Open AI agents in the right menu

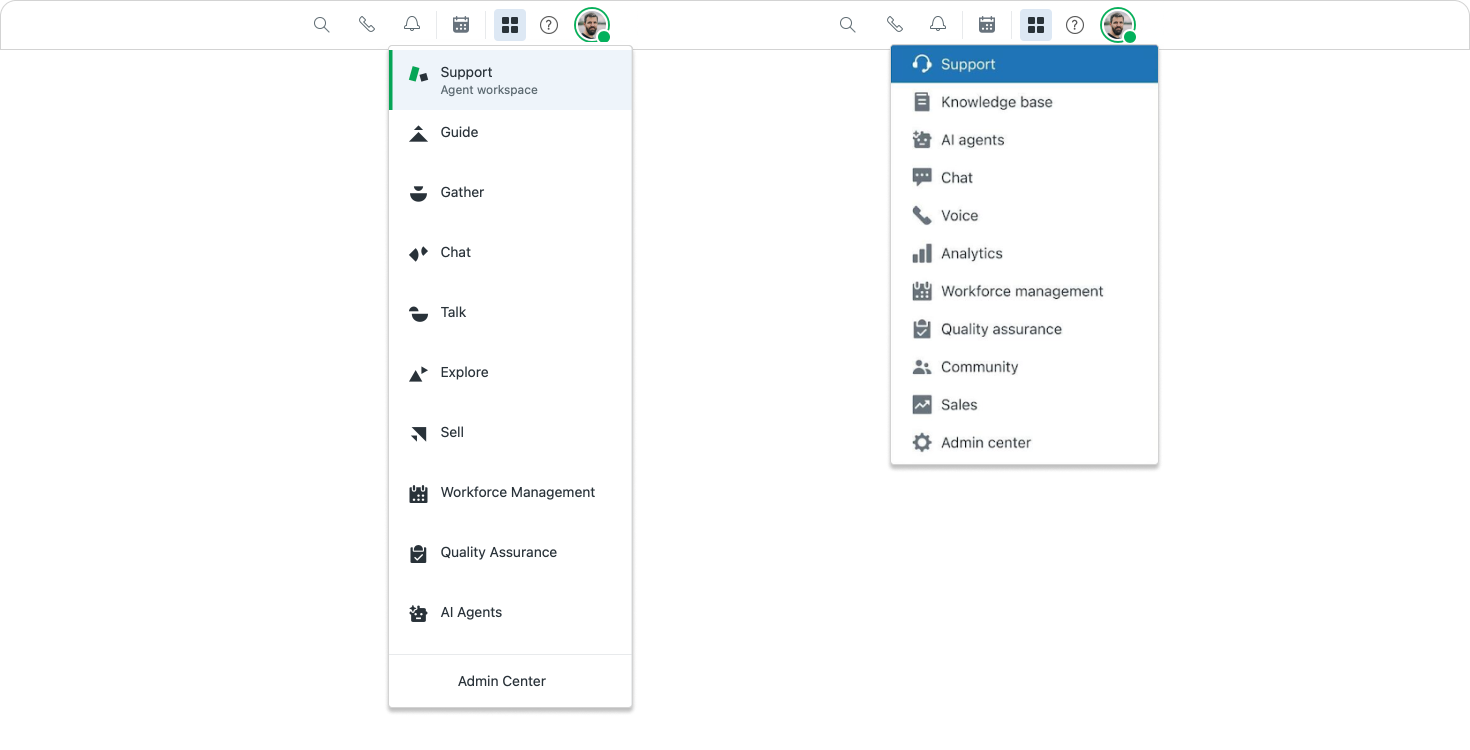coord(1024,140)
